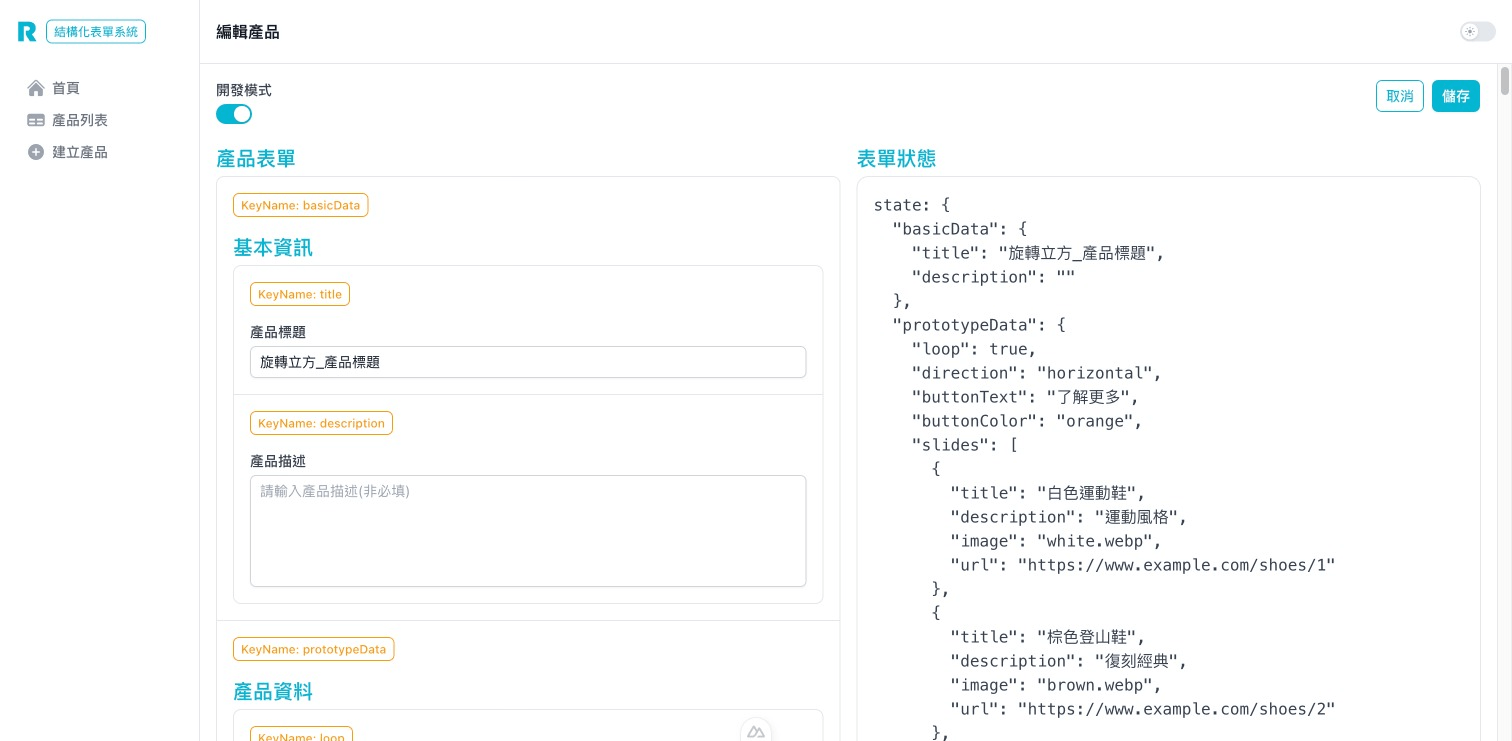Click the R logo icon
The height and width of the screenshot is (741, 1512).
click(27, 32)
